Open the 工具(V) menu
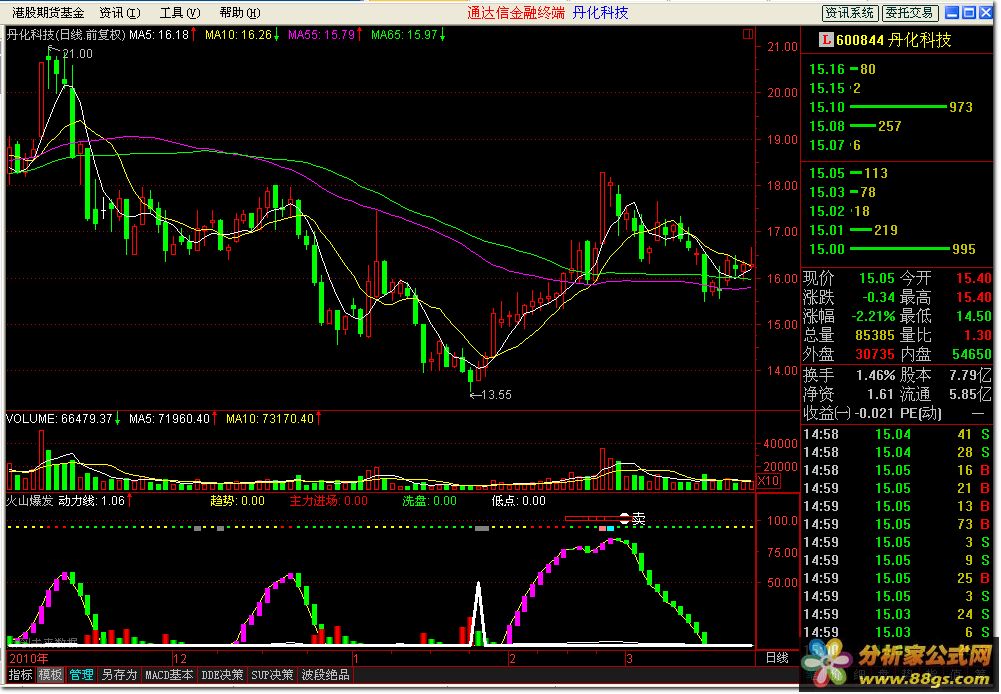Image resolution: width=1001 pixels, height=694 pixels. (x=179, y=13)
